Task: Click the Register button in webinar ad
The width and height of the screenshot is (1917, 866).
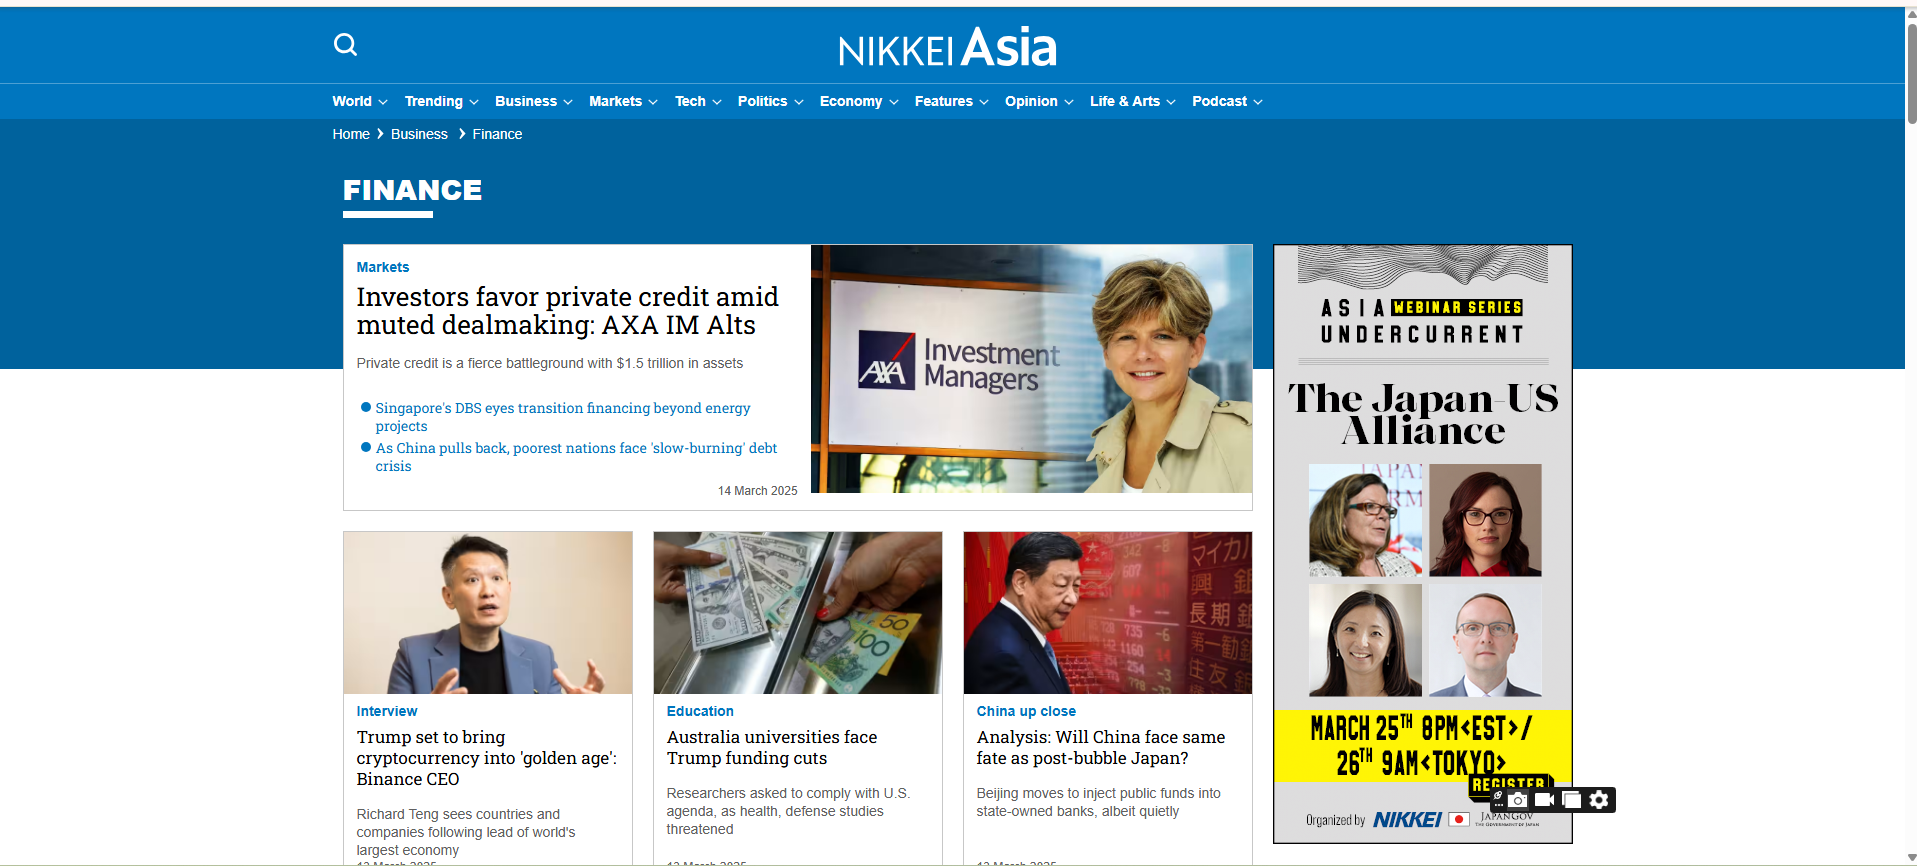Action: (x=1510, y=783)
